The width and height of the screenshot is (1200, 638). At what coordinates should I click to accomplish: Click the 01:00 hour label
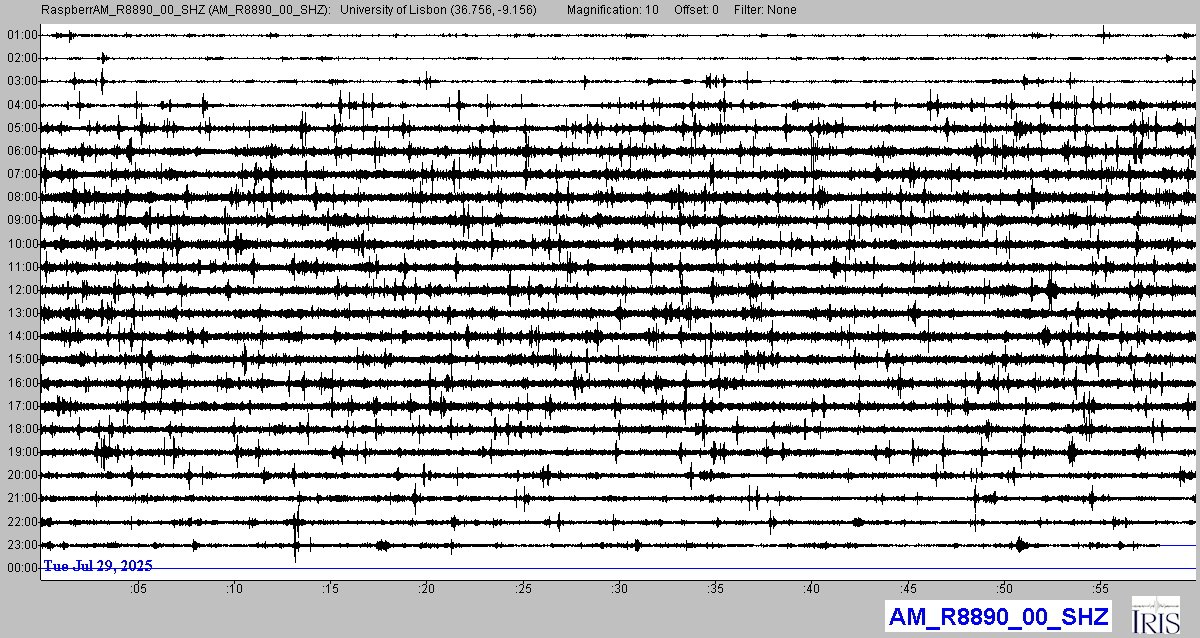(x=21, y=35)
